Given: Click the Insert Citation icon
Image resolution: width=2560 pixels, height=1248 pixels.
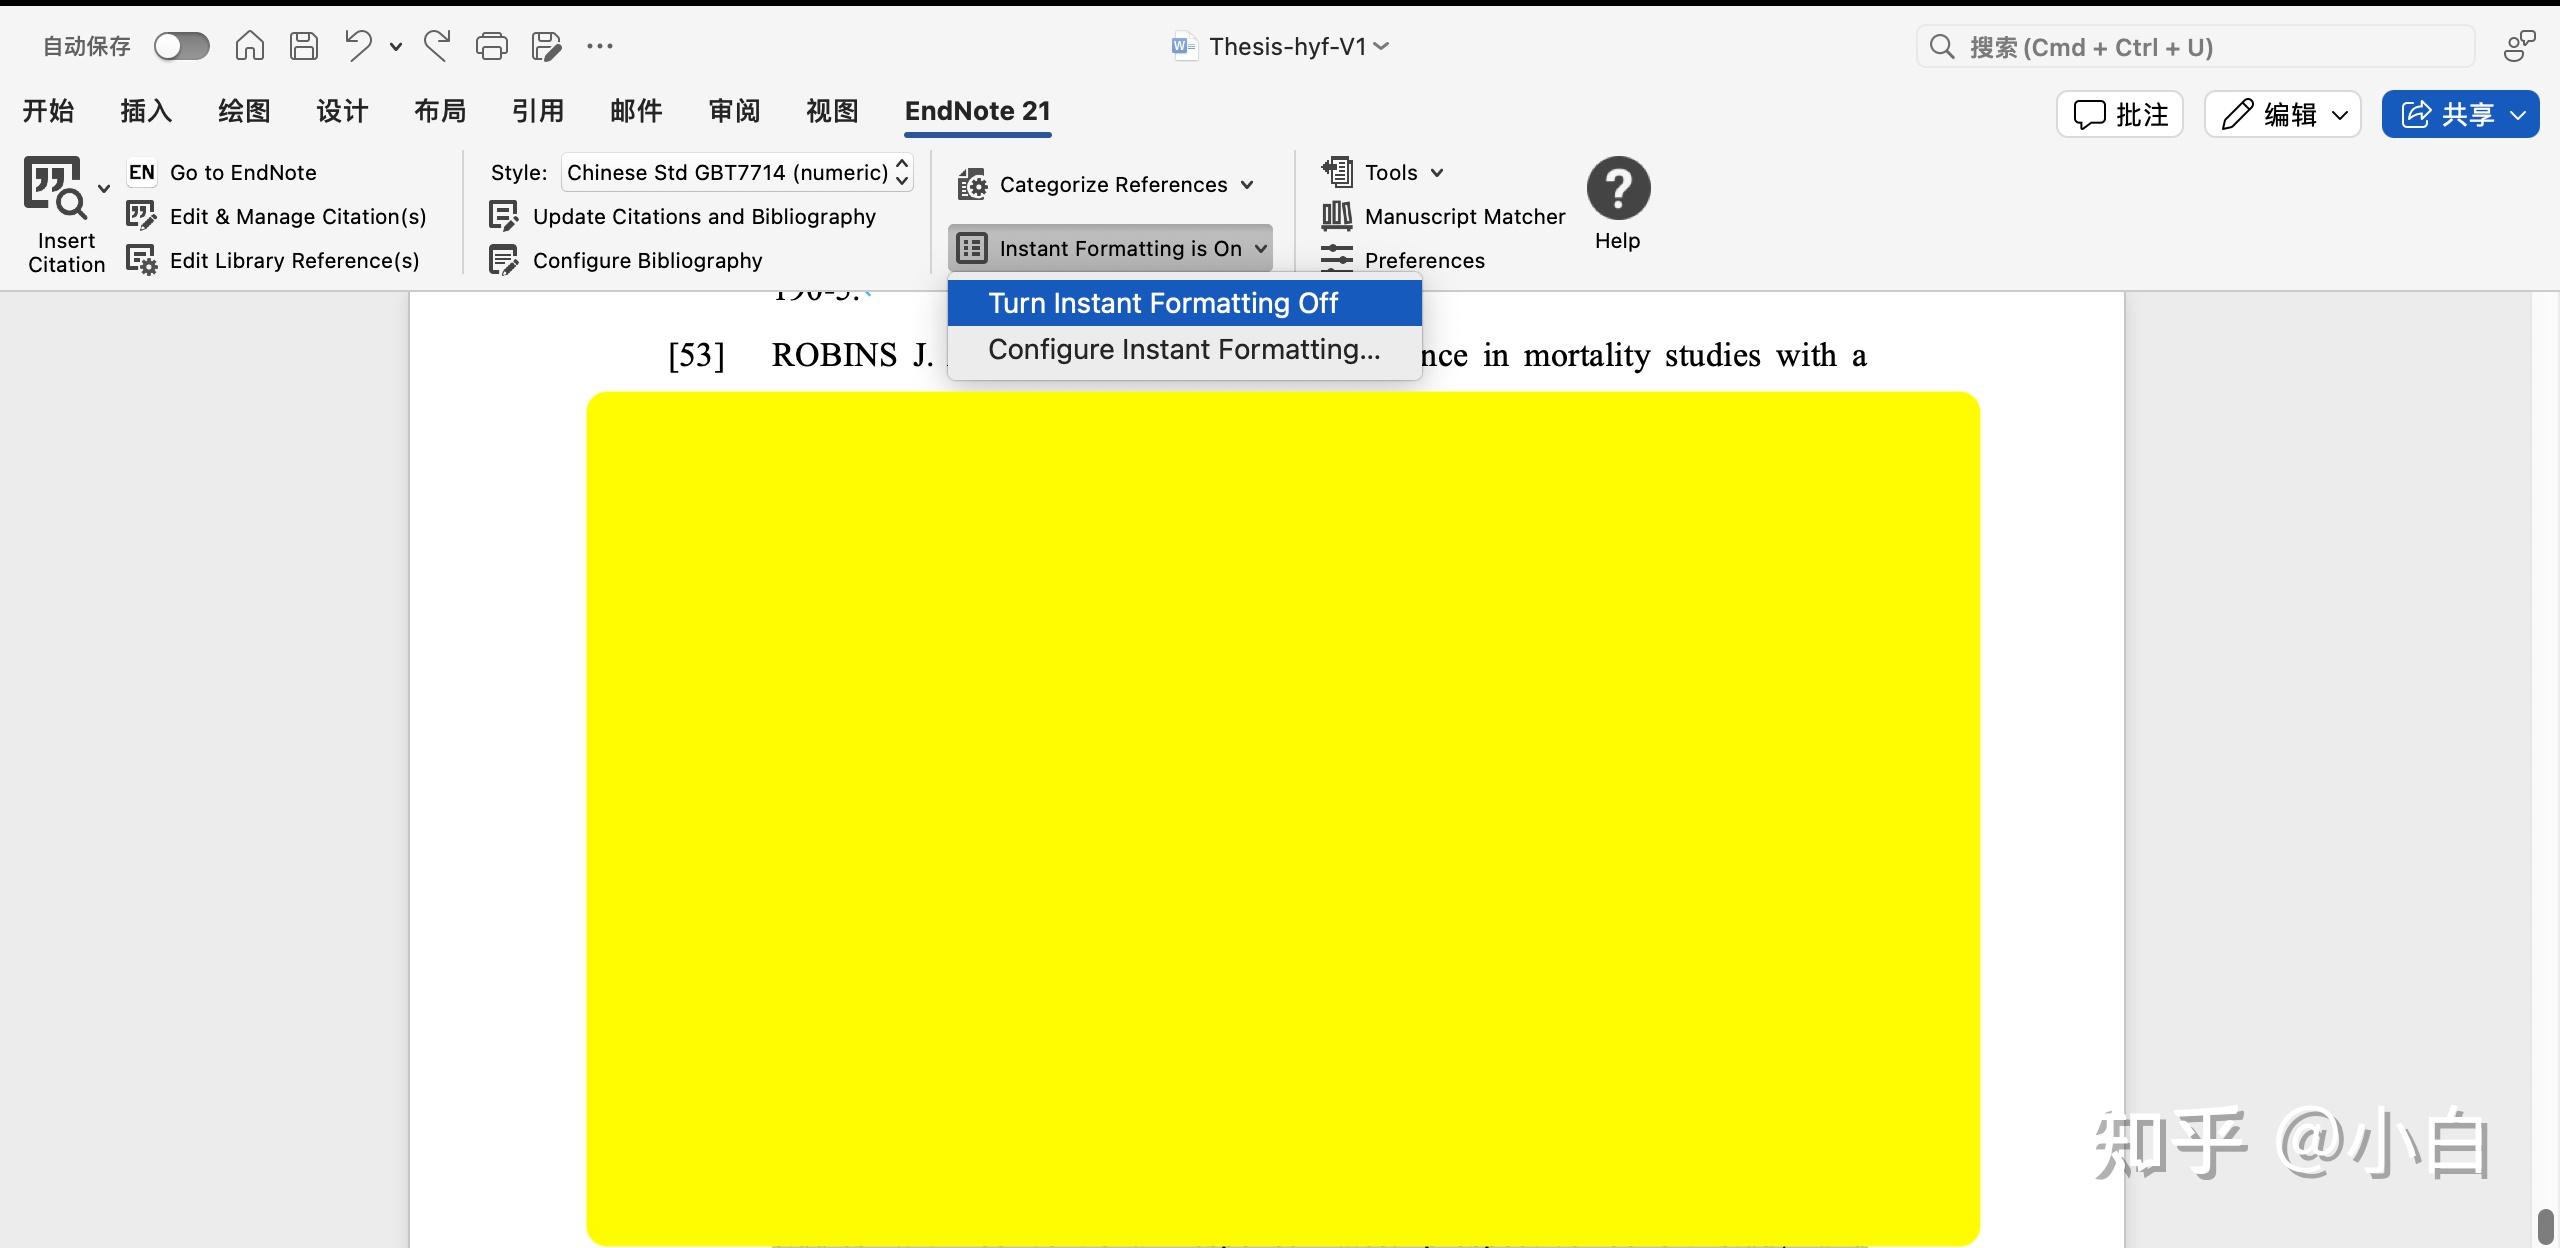Looking at the screenshot, I should [54, 188].
